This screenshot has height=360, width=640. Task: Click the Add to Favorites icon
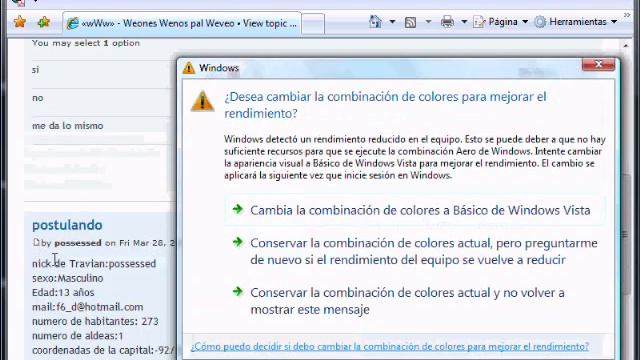(x=43, y=22)
